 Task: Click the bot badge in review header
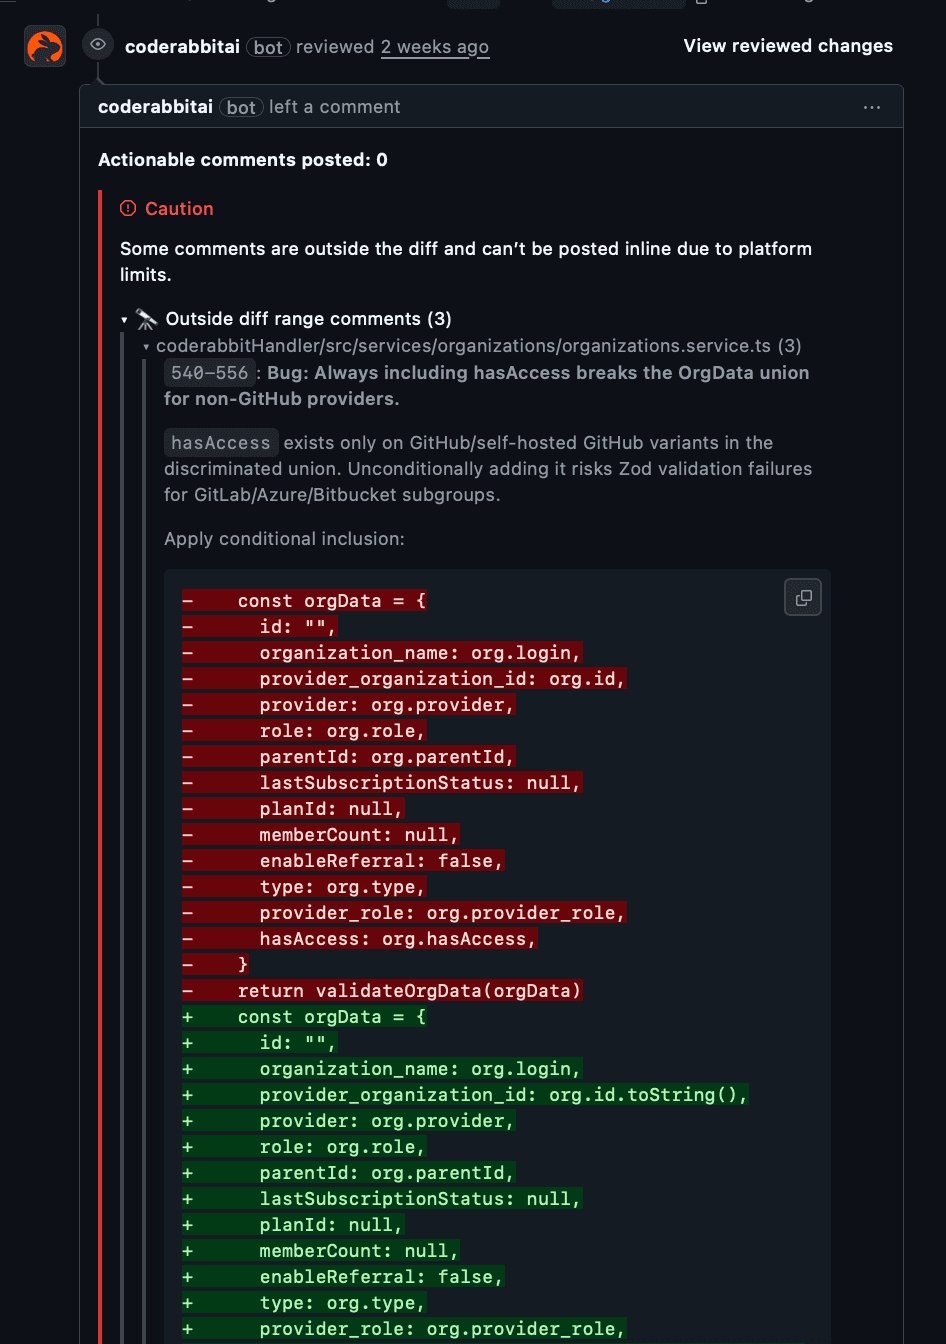(268, 47)
